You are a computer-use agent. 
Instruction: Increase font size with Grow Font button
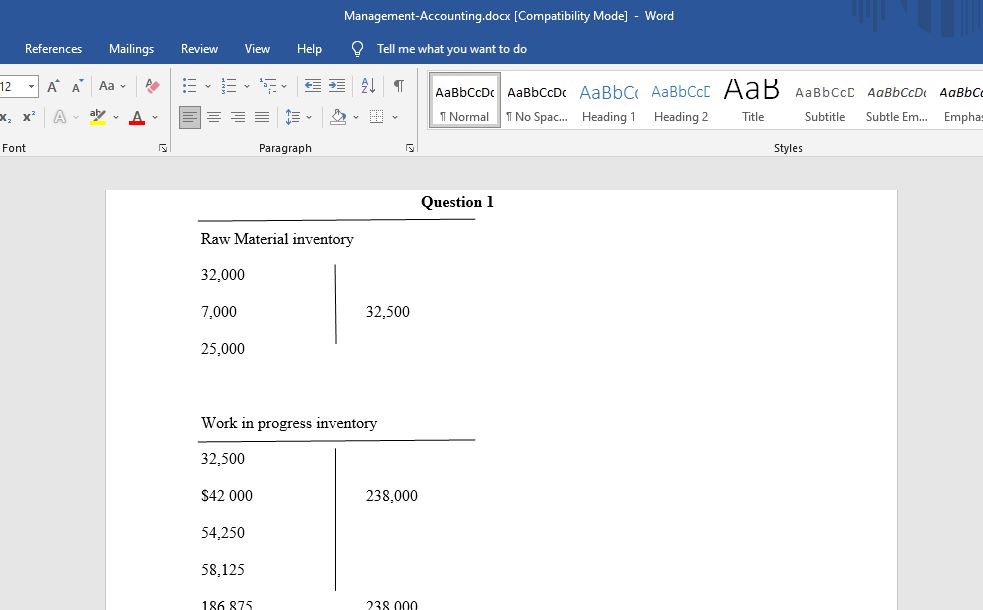[x=53, y=86]
